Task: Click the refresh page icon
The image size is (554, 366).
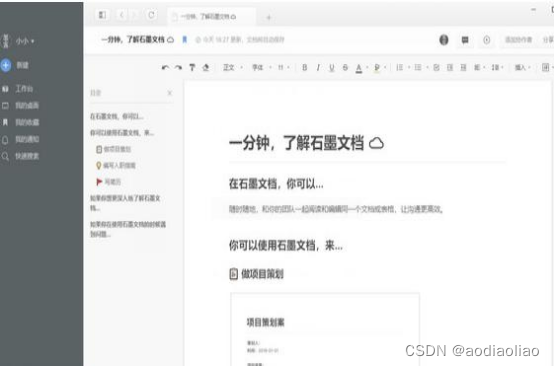Action: pyautogui.click(x=151, y=15)
